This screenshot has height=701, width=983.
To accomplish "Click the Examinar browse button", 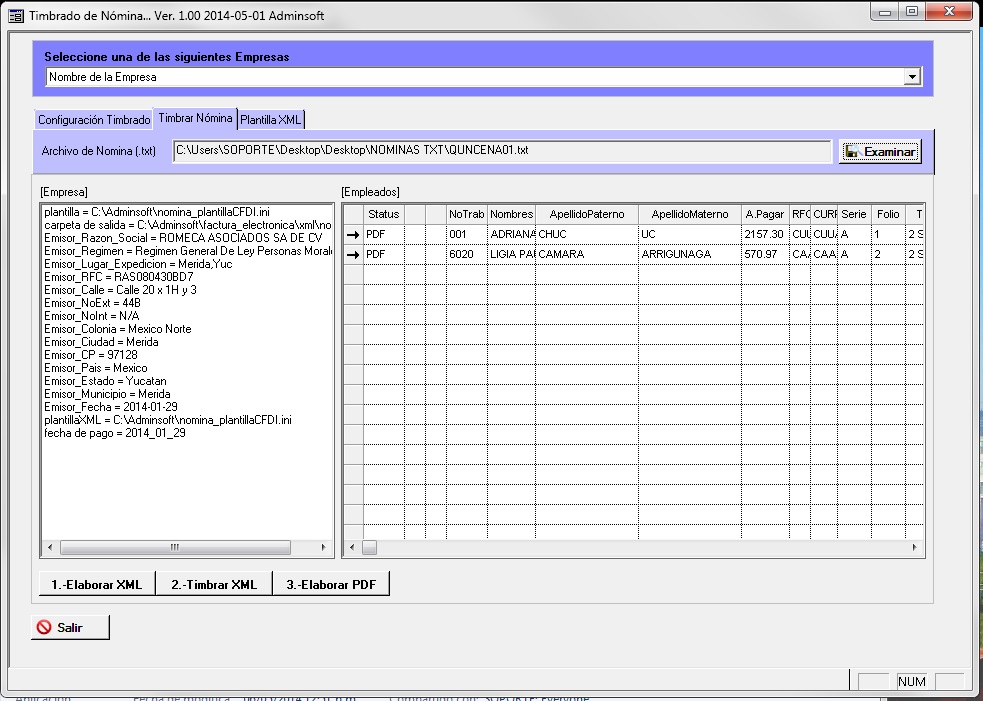I will click(x=880, y=152).
